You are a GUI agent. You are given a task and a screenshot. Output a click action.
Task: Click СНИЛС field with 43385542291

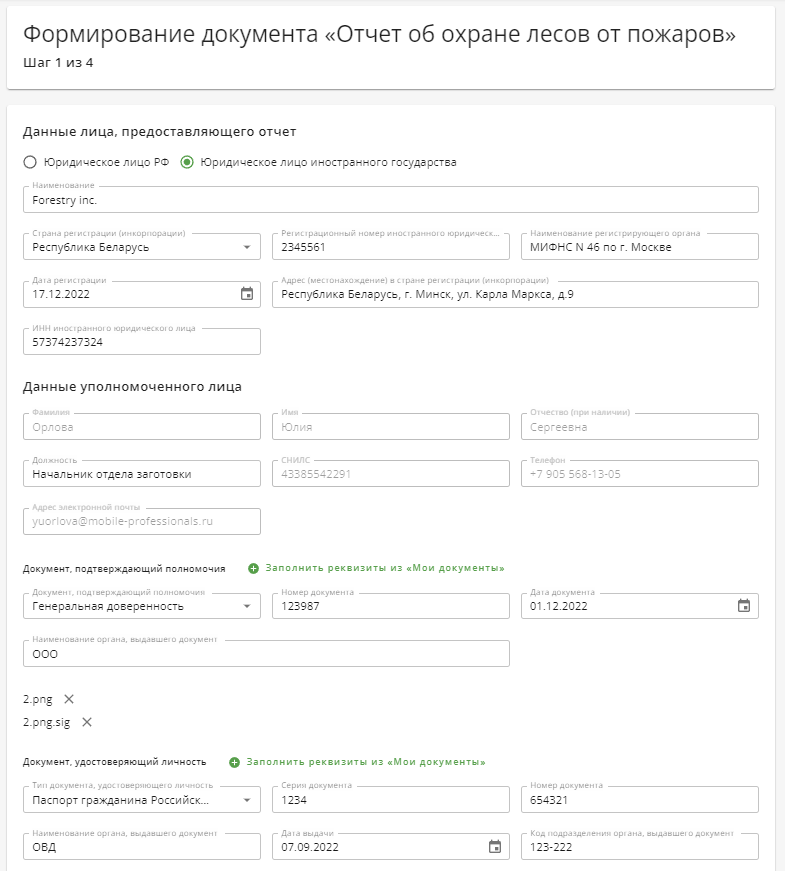tap(391, 474)
